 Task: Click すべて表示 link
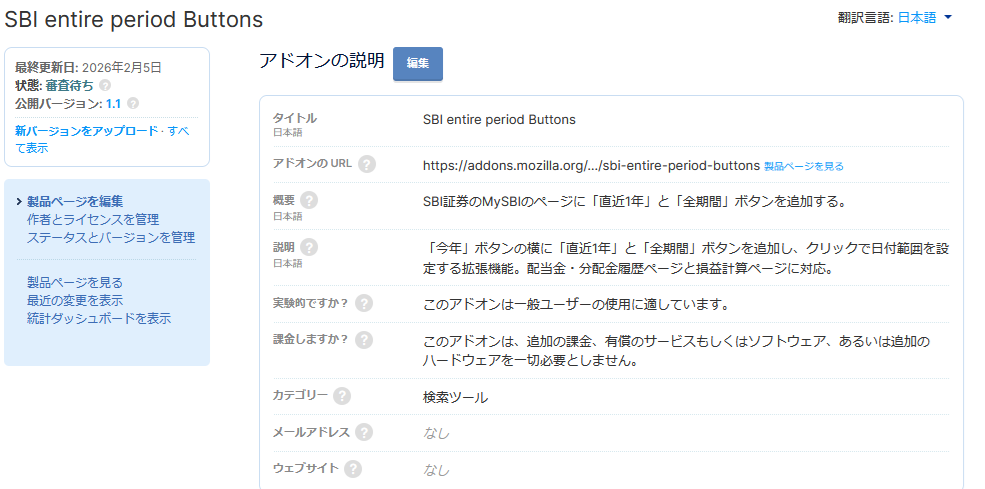(32, 148)
